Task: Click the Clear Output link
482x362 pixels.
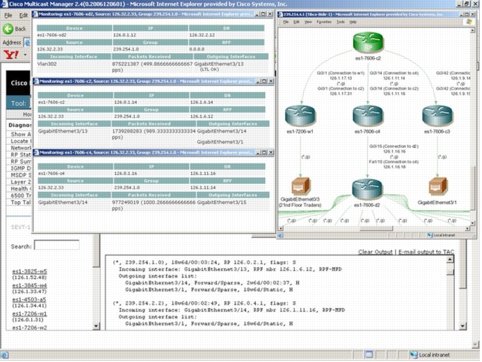Action: point(375,252)
